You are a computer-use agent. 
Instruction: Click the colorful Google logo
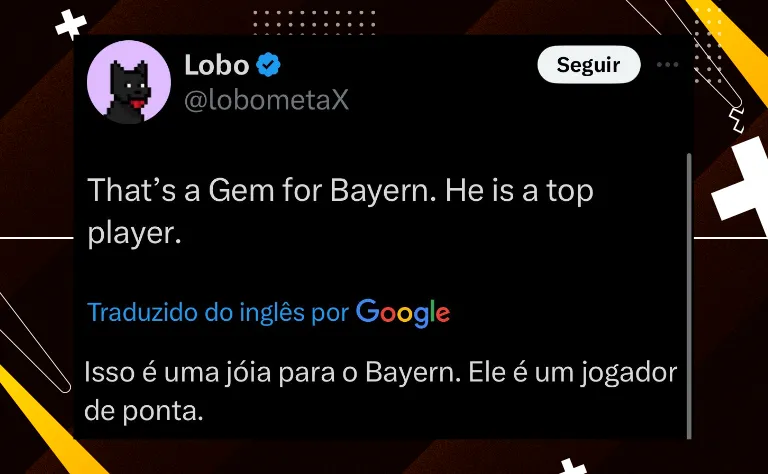point(403,312)
